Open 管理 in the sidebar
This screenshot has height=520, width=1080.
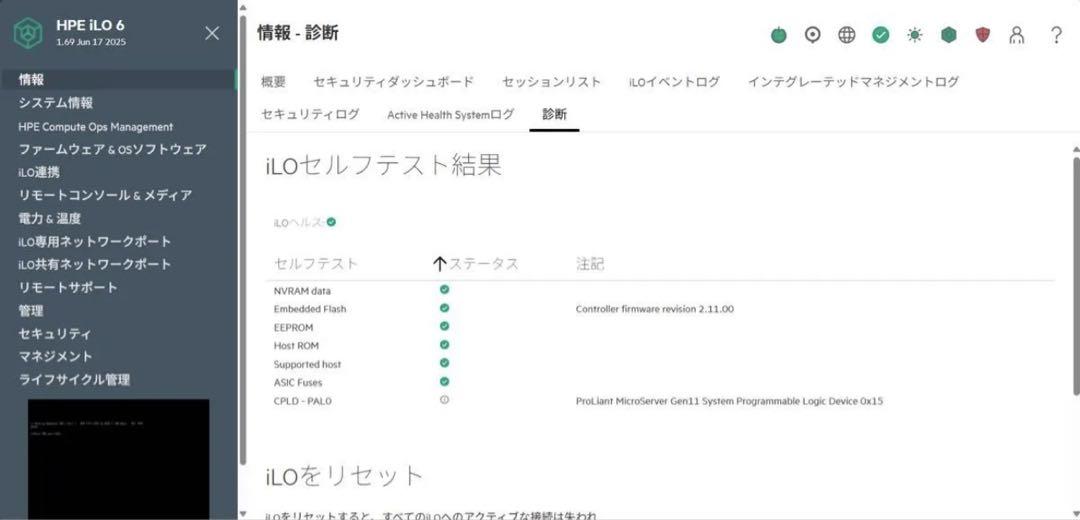pyautogui.click(x=31, y=311)
